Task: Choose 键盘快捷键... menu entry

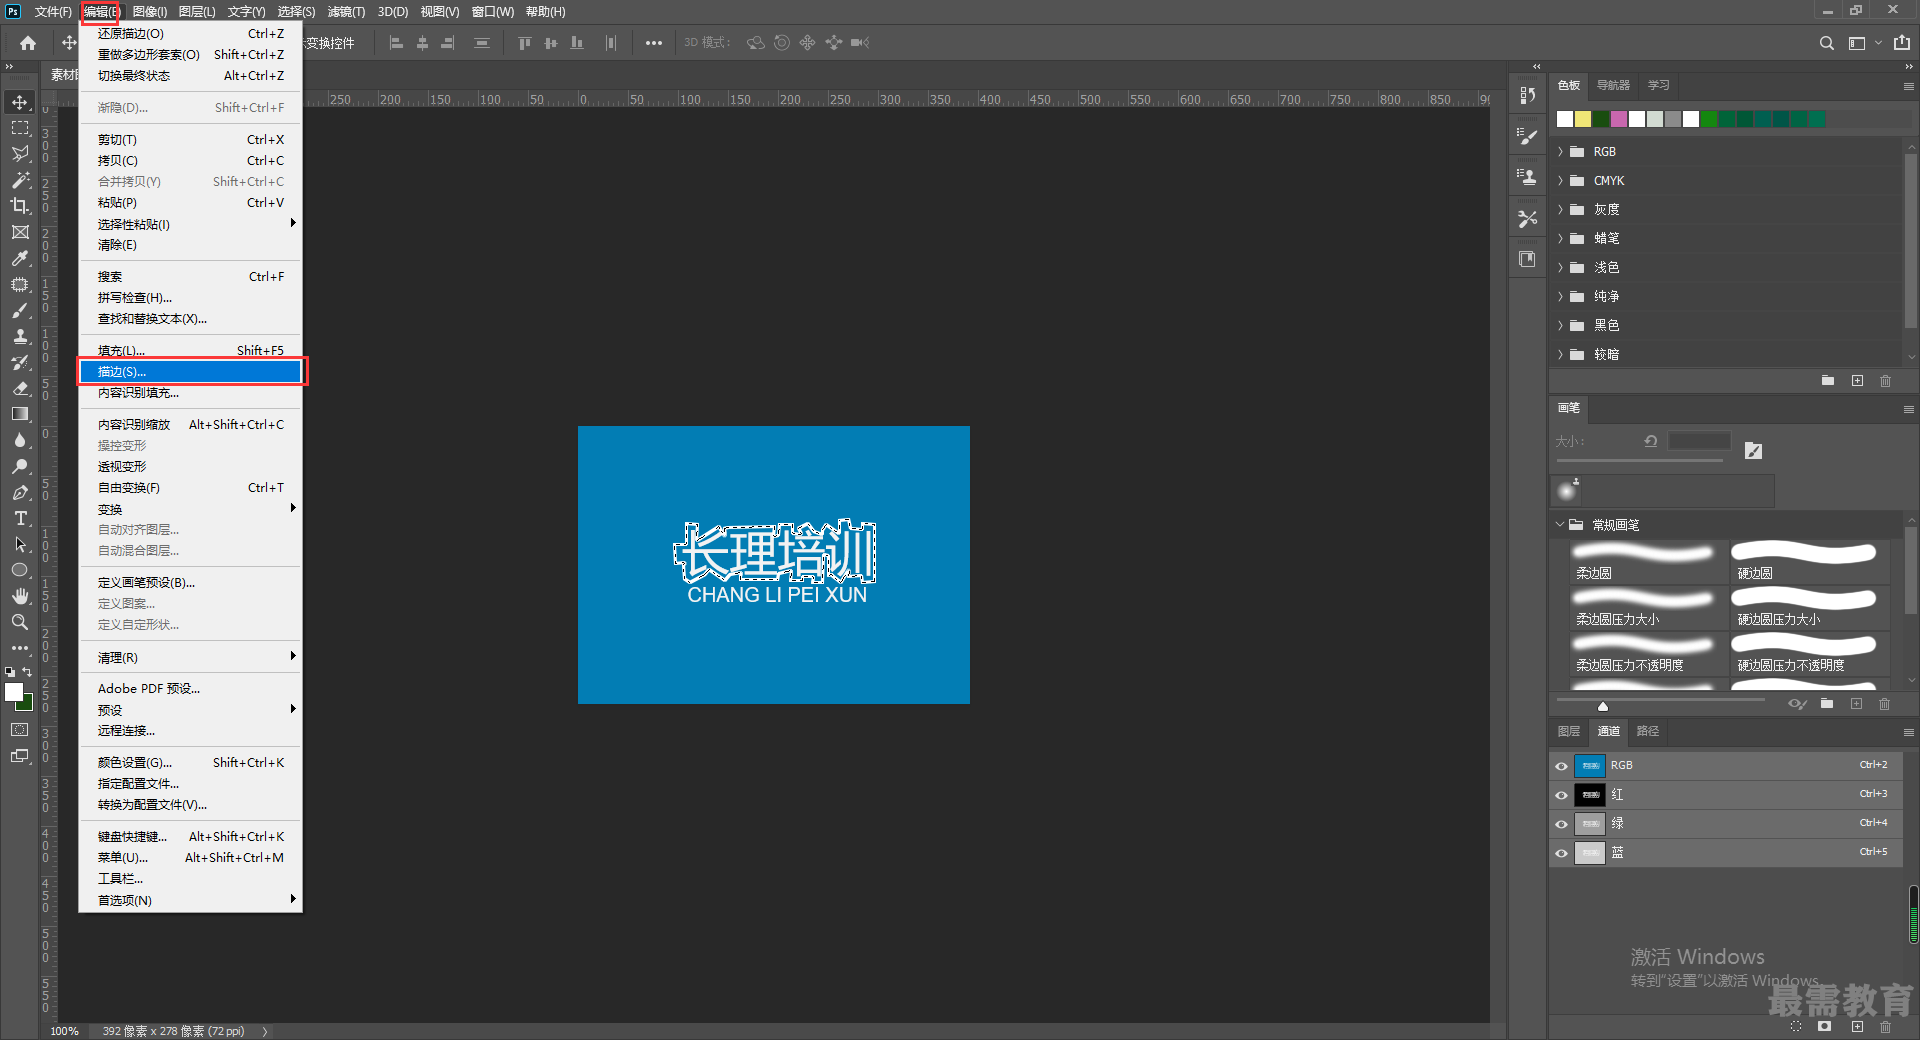Action: click(x=190, y=837)
